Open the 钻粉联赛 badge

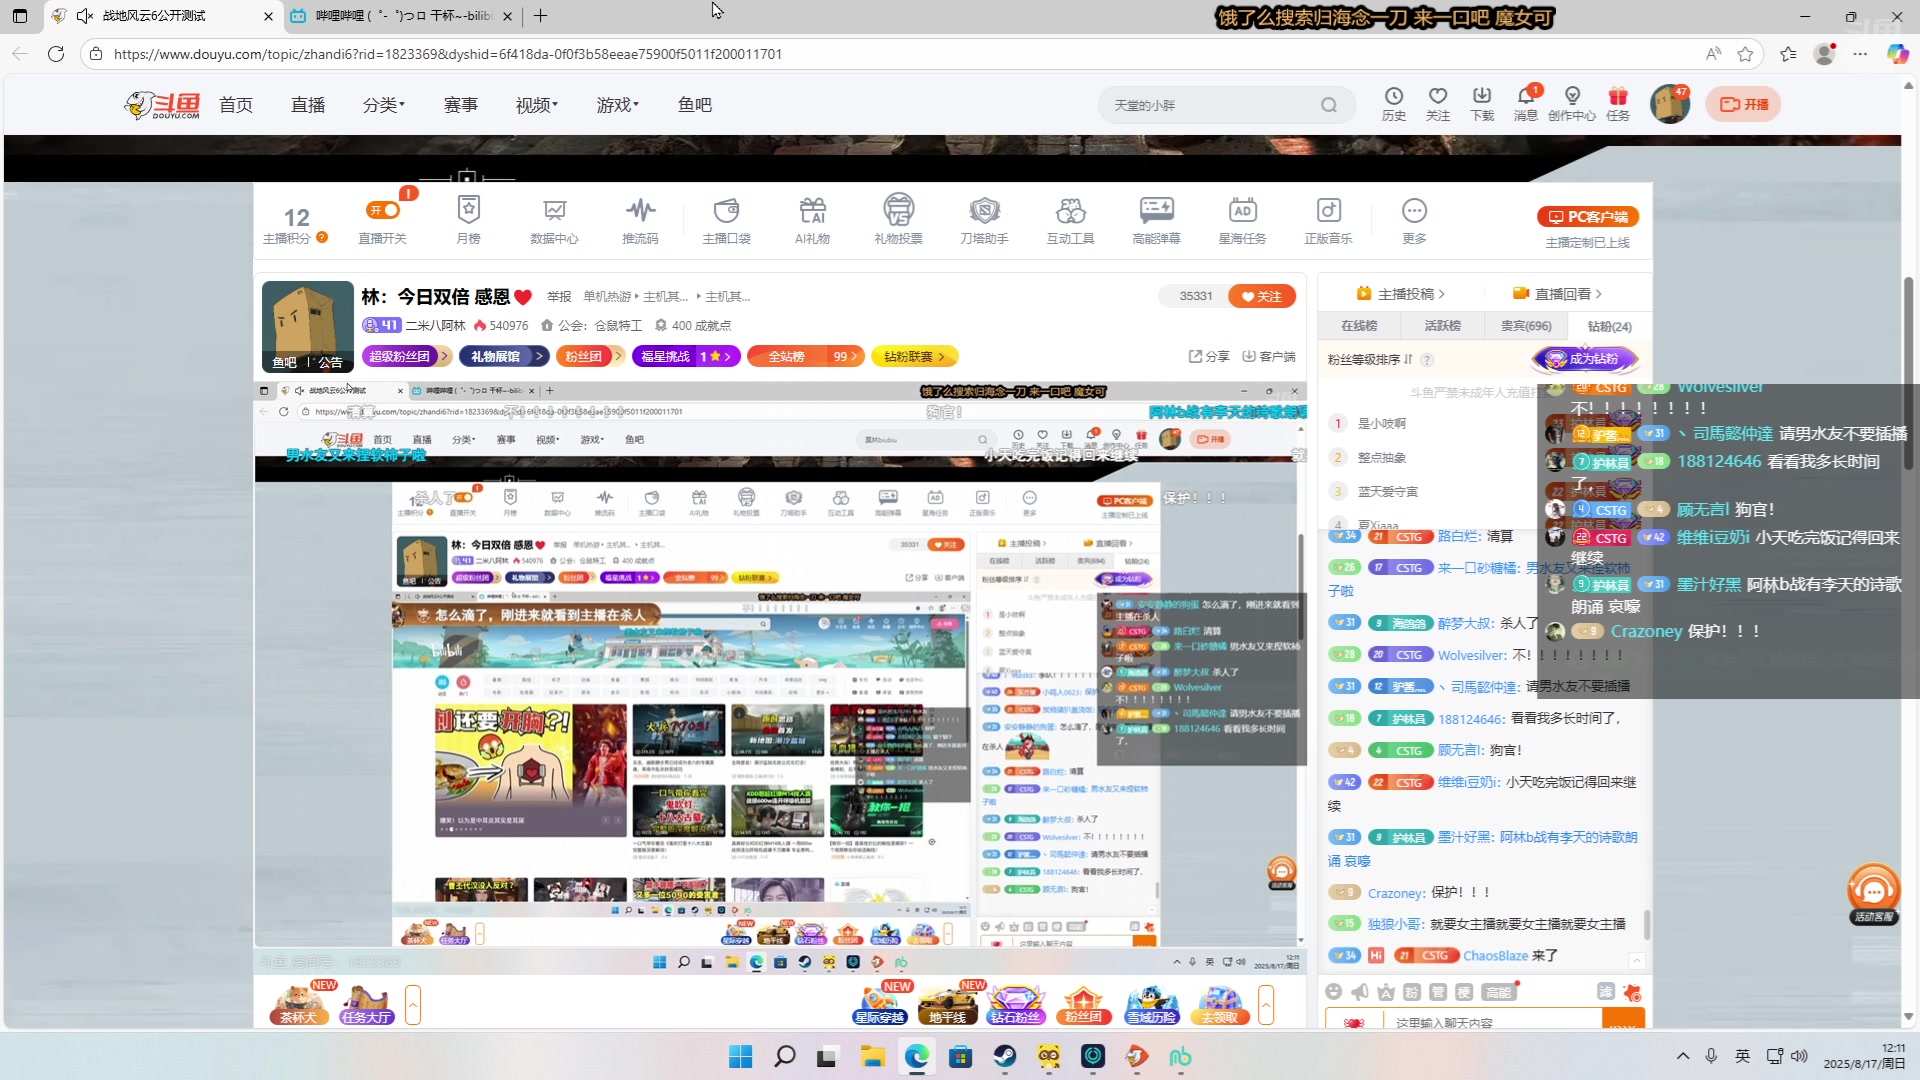tap(915, 356)
